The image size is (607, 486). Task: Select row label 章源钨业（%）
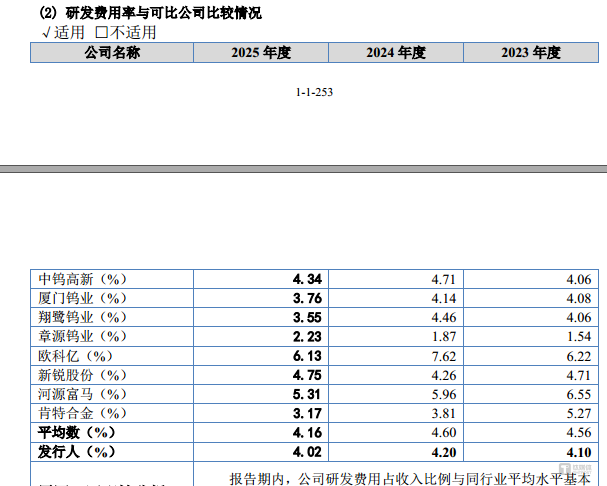click(x=82, y=336)
